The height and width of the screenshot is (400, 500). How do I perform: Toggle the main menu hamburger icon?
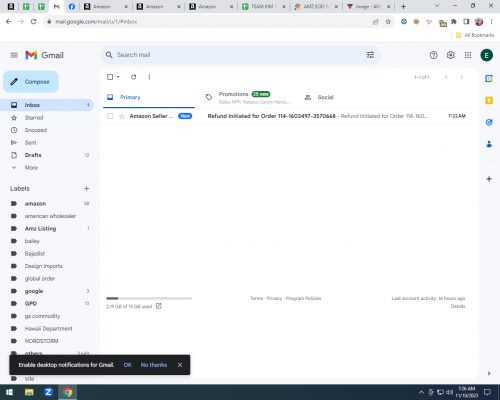click(14, 55)
